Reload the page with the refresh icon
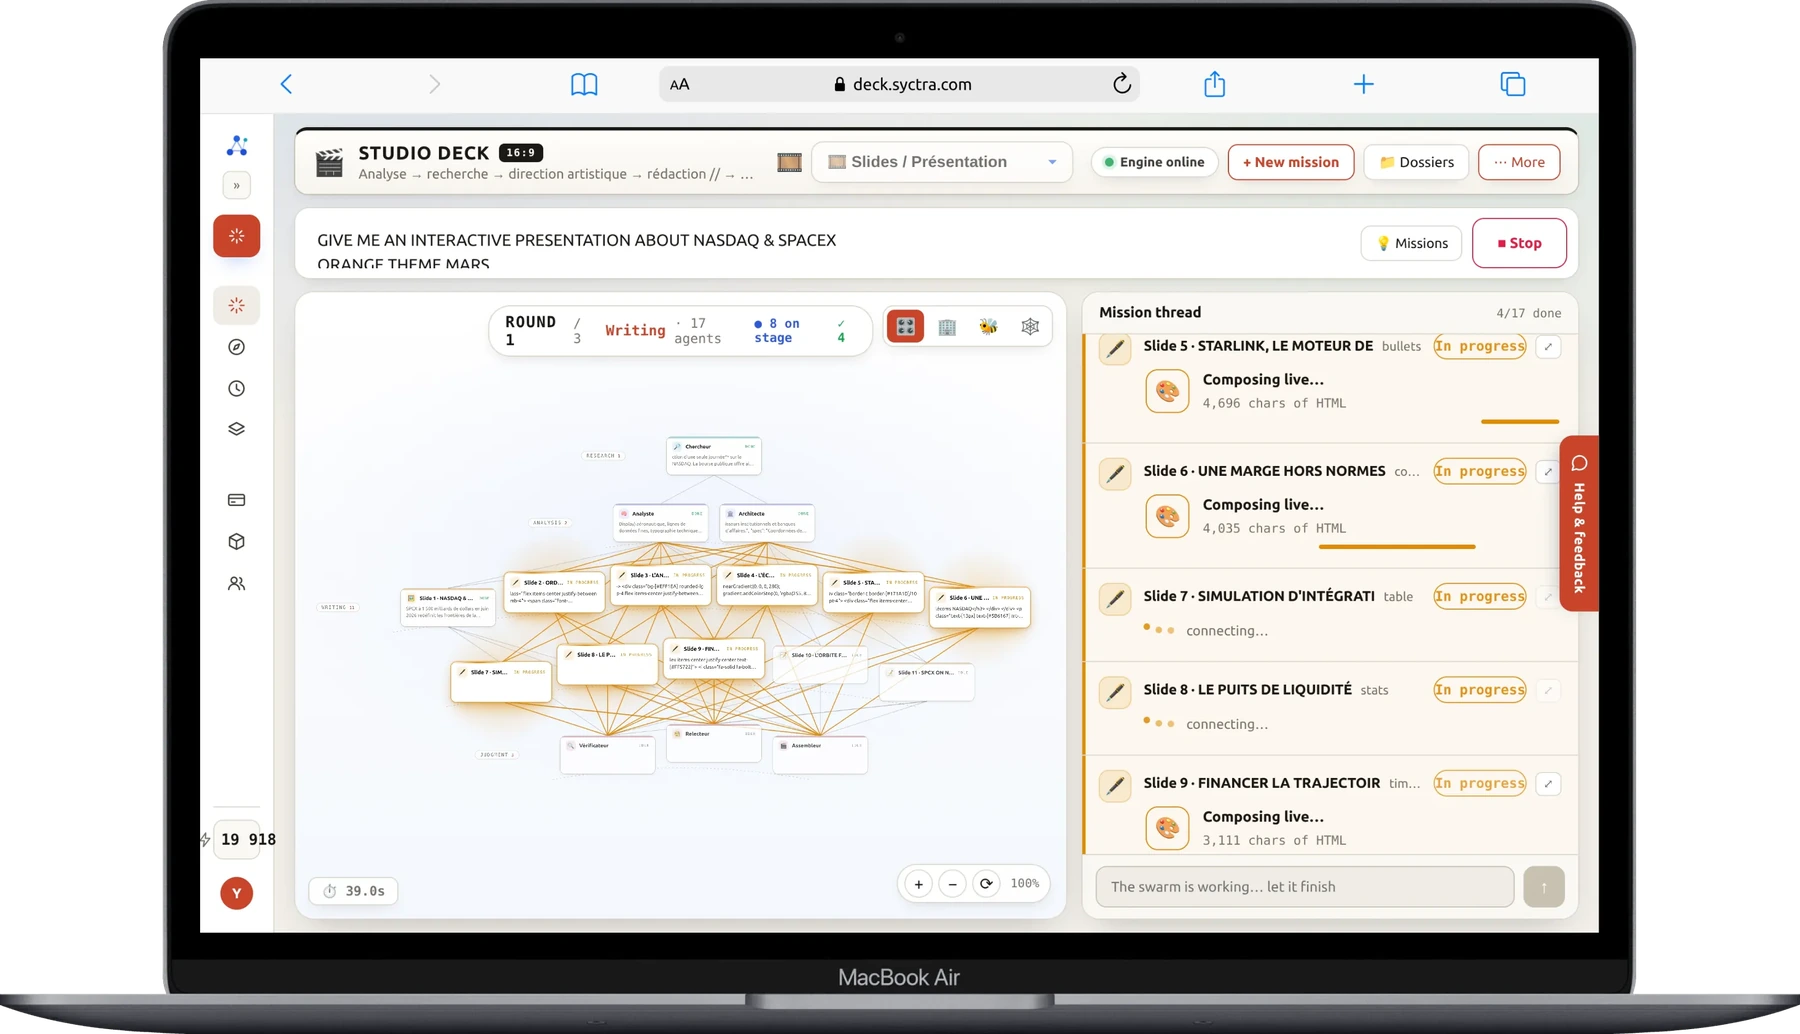Viewport: 1800px width, 1034px height. (x=1122, y=84)
